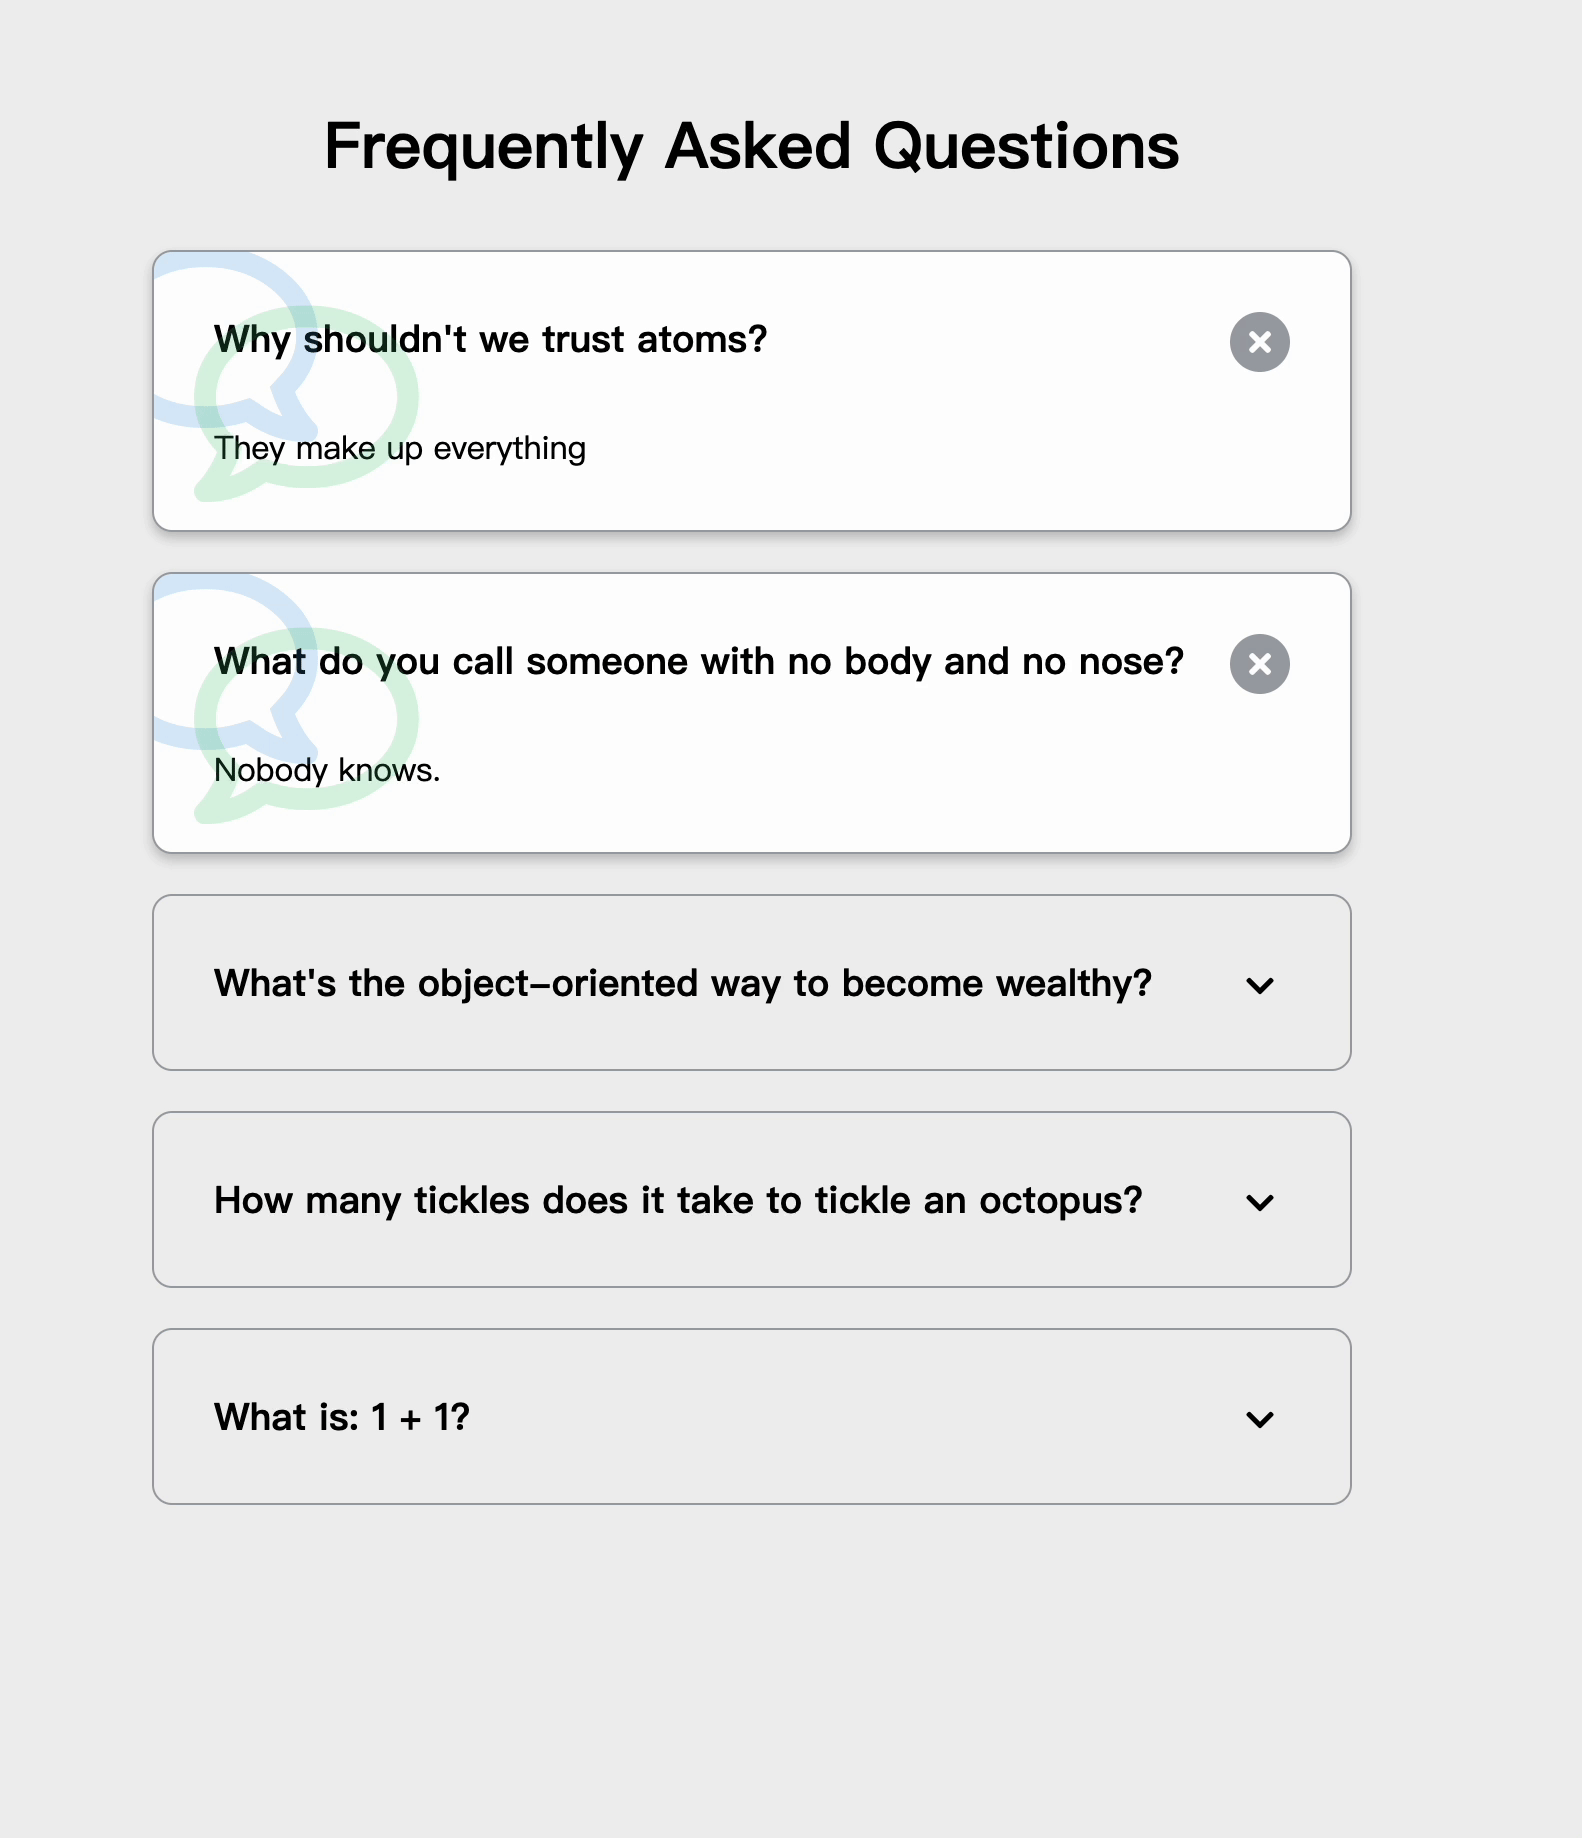The image size is (1582, 1838).
Task: Expand the 'What is: 1 + 1?' title
Action: [342, 1418]
